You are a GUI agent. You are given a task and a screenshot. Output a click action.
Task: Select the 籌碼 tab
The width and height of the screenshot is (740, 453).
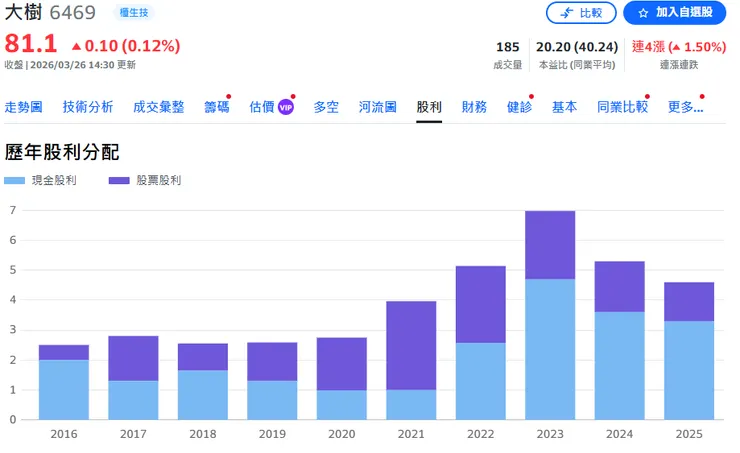click(x=217, y=107)
